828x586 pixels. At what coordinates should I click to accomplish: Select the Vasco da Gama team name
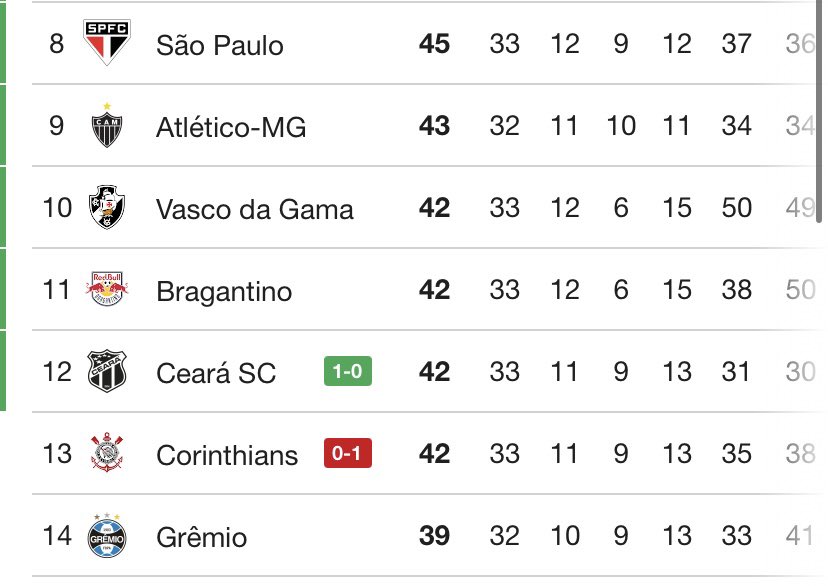tap(255, 209)
